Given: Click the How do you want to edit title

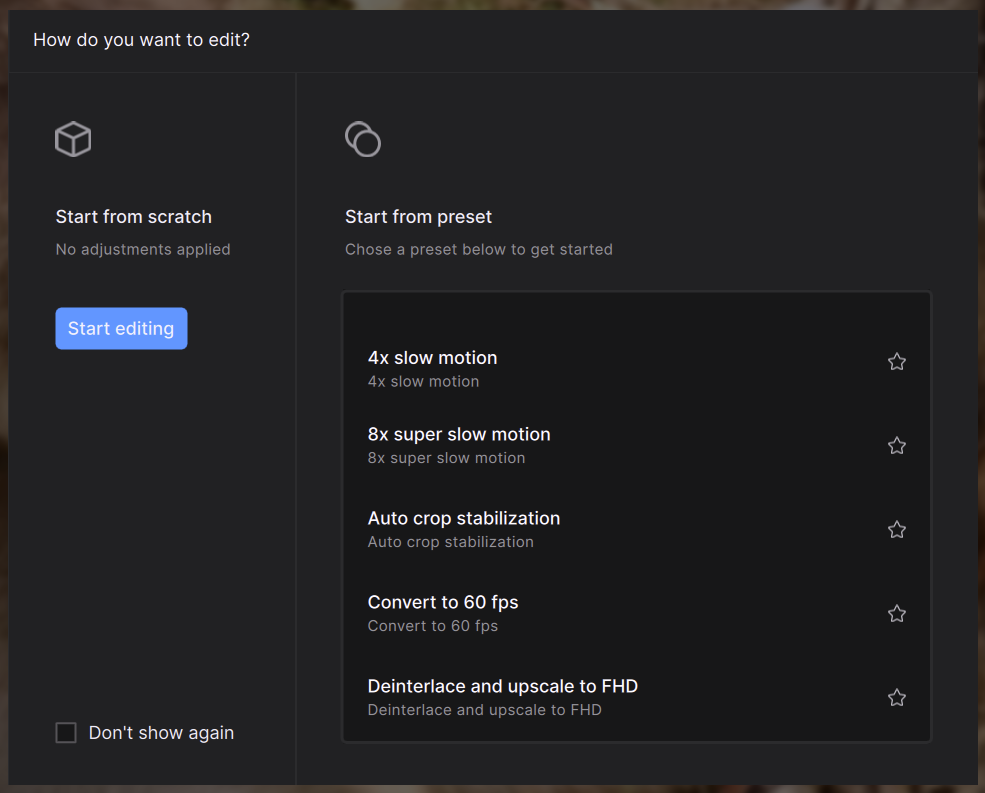Looking at the screenshot, I should click(x=141, y=40).
